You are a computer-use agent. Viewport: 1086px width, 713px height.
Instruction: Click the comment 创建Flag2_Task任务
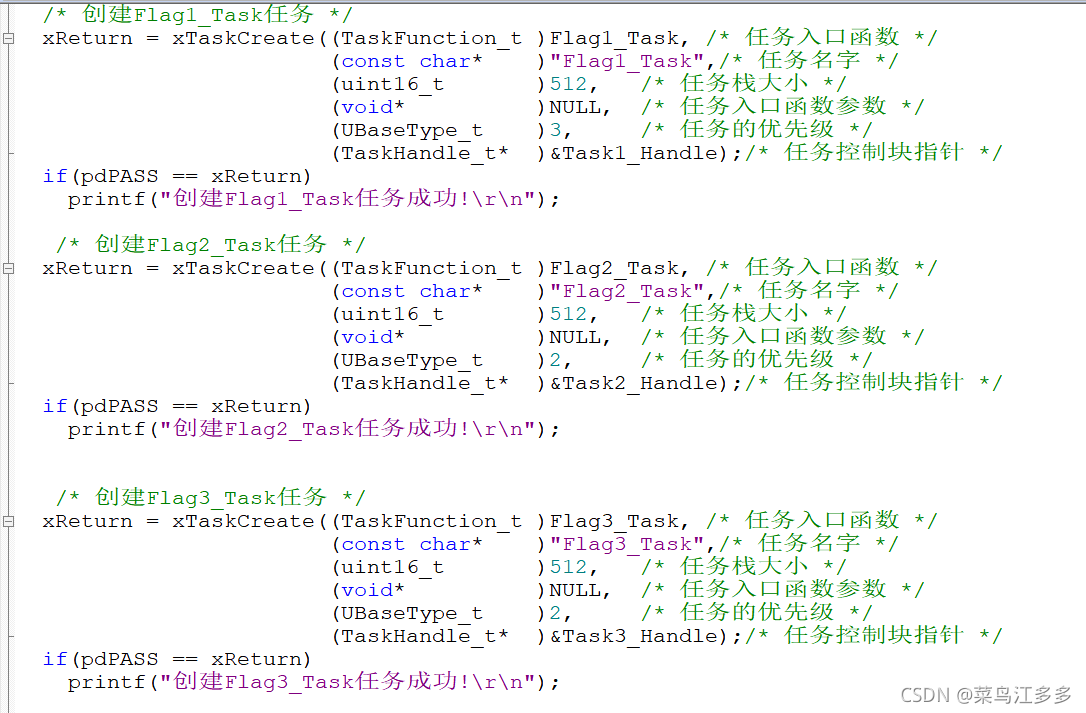pos(211,245)
